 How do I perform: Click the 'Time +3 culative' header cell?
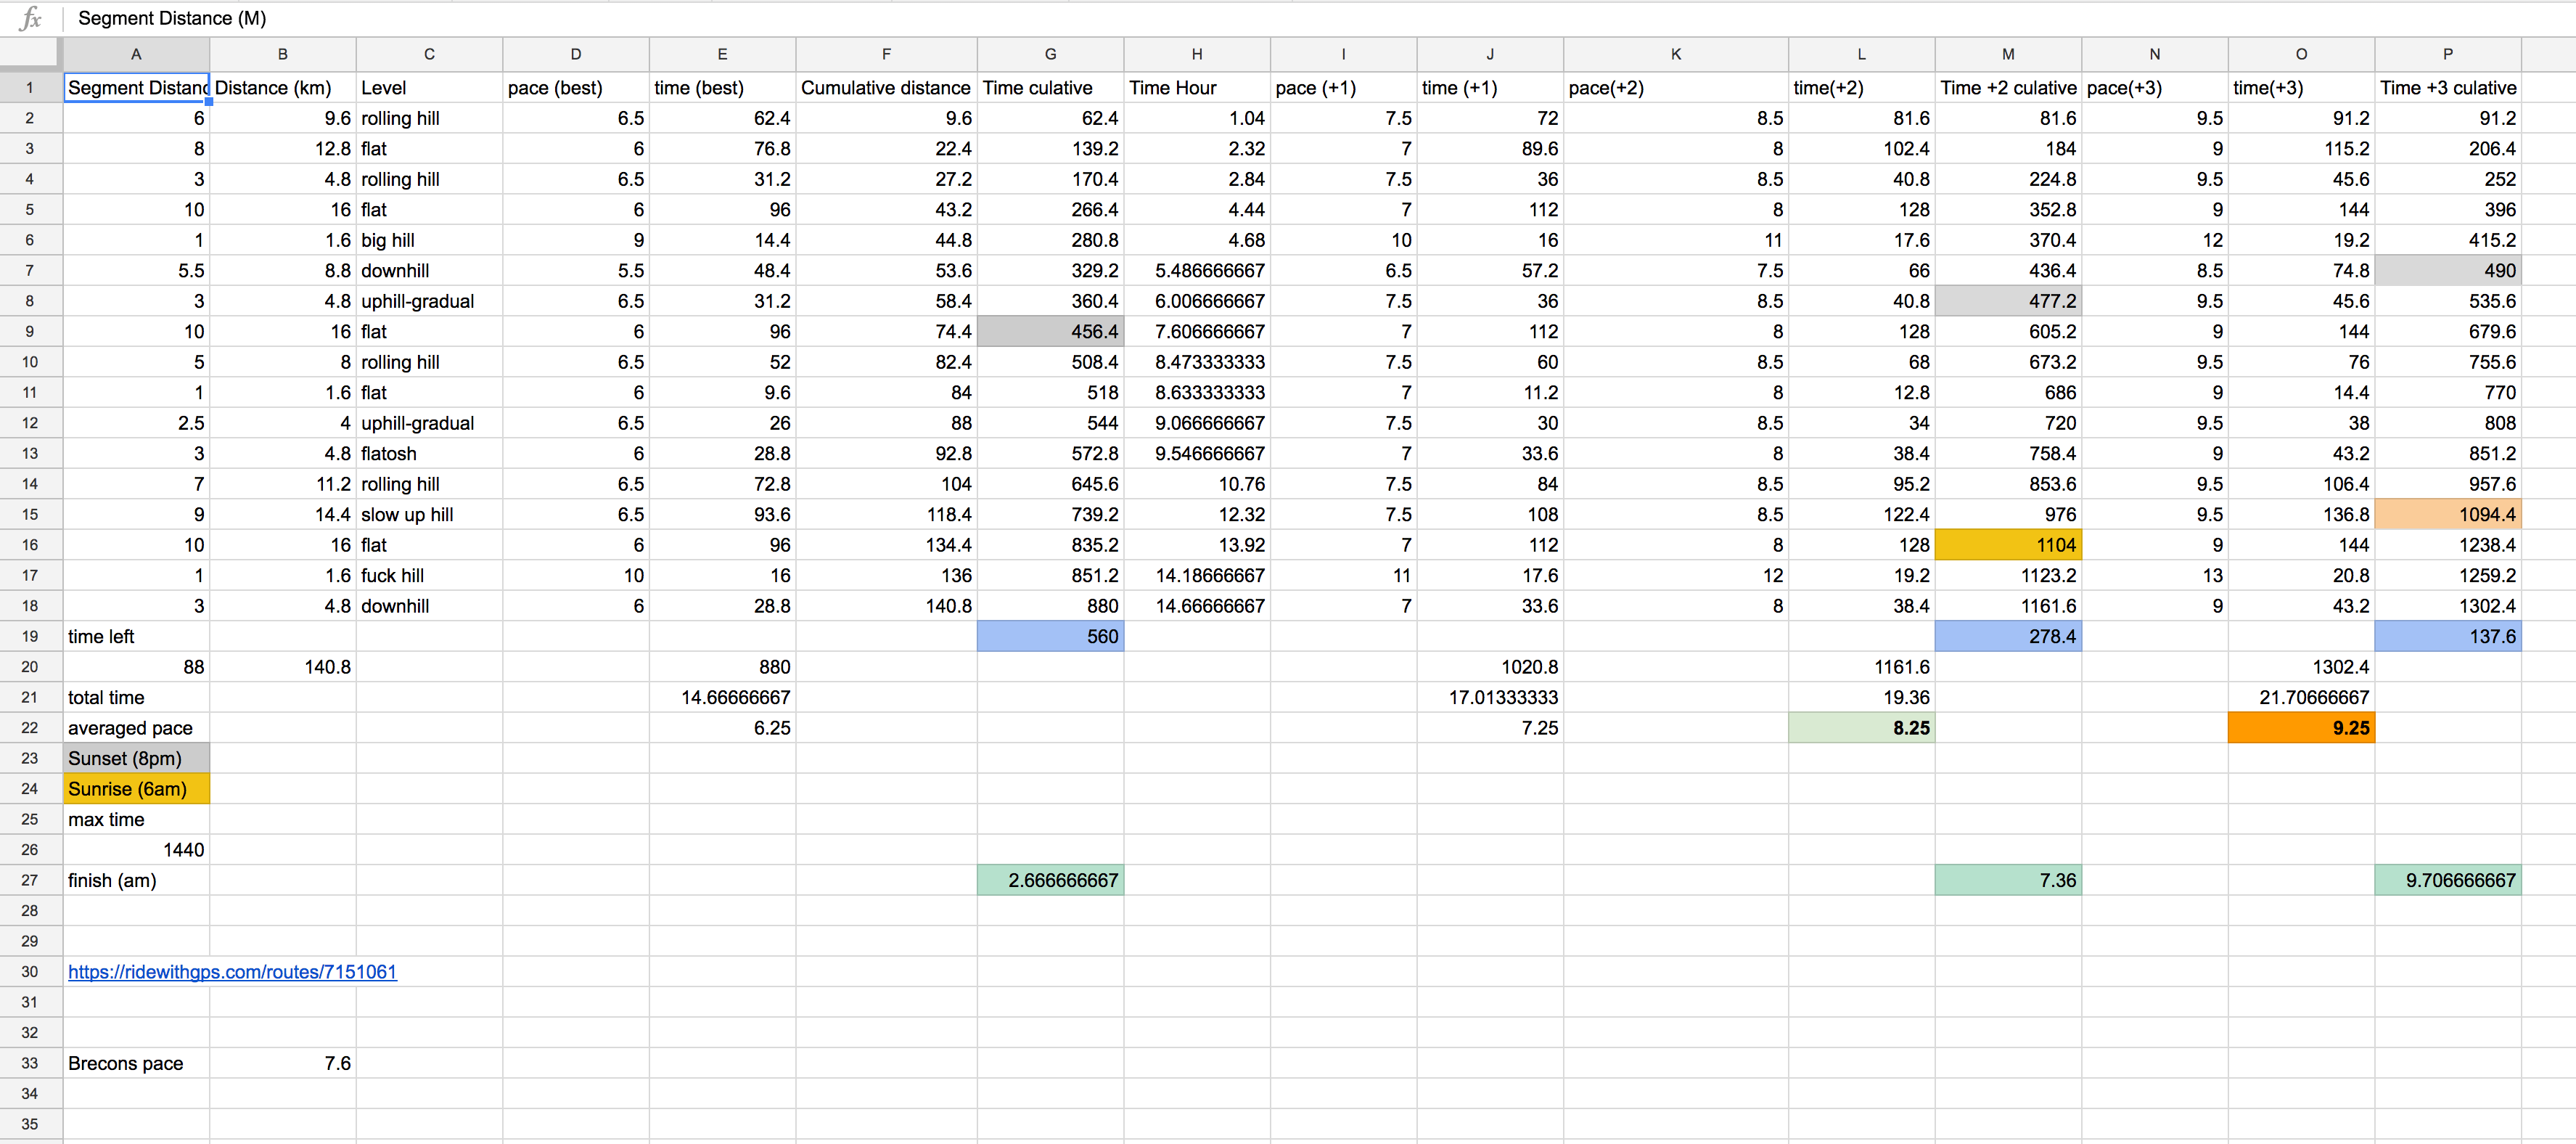pos(2448,88)
